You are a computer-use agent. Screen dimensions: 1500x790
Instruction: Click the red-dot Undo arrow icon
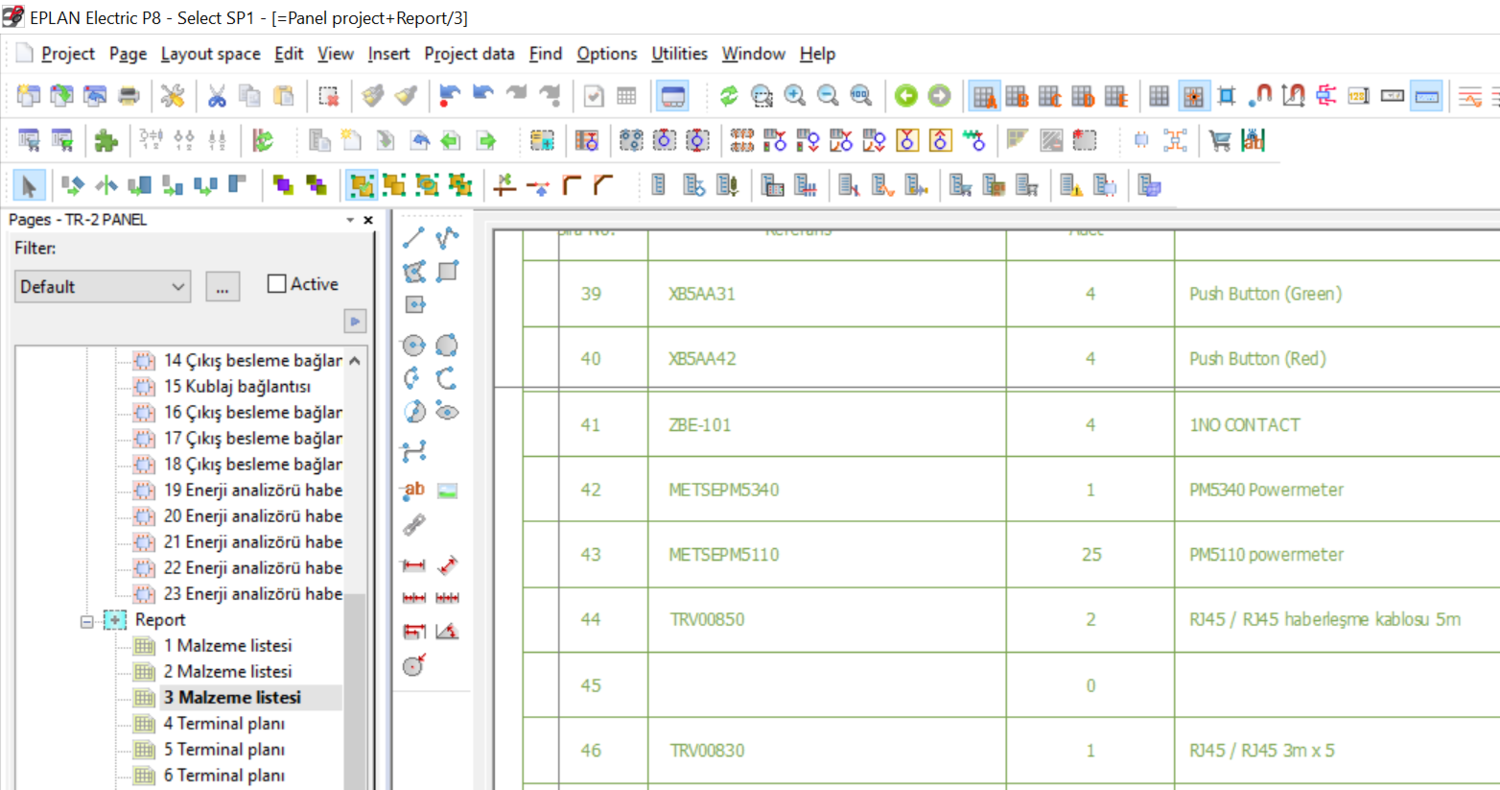tap(451, 96)
